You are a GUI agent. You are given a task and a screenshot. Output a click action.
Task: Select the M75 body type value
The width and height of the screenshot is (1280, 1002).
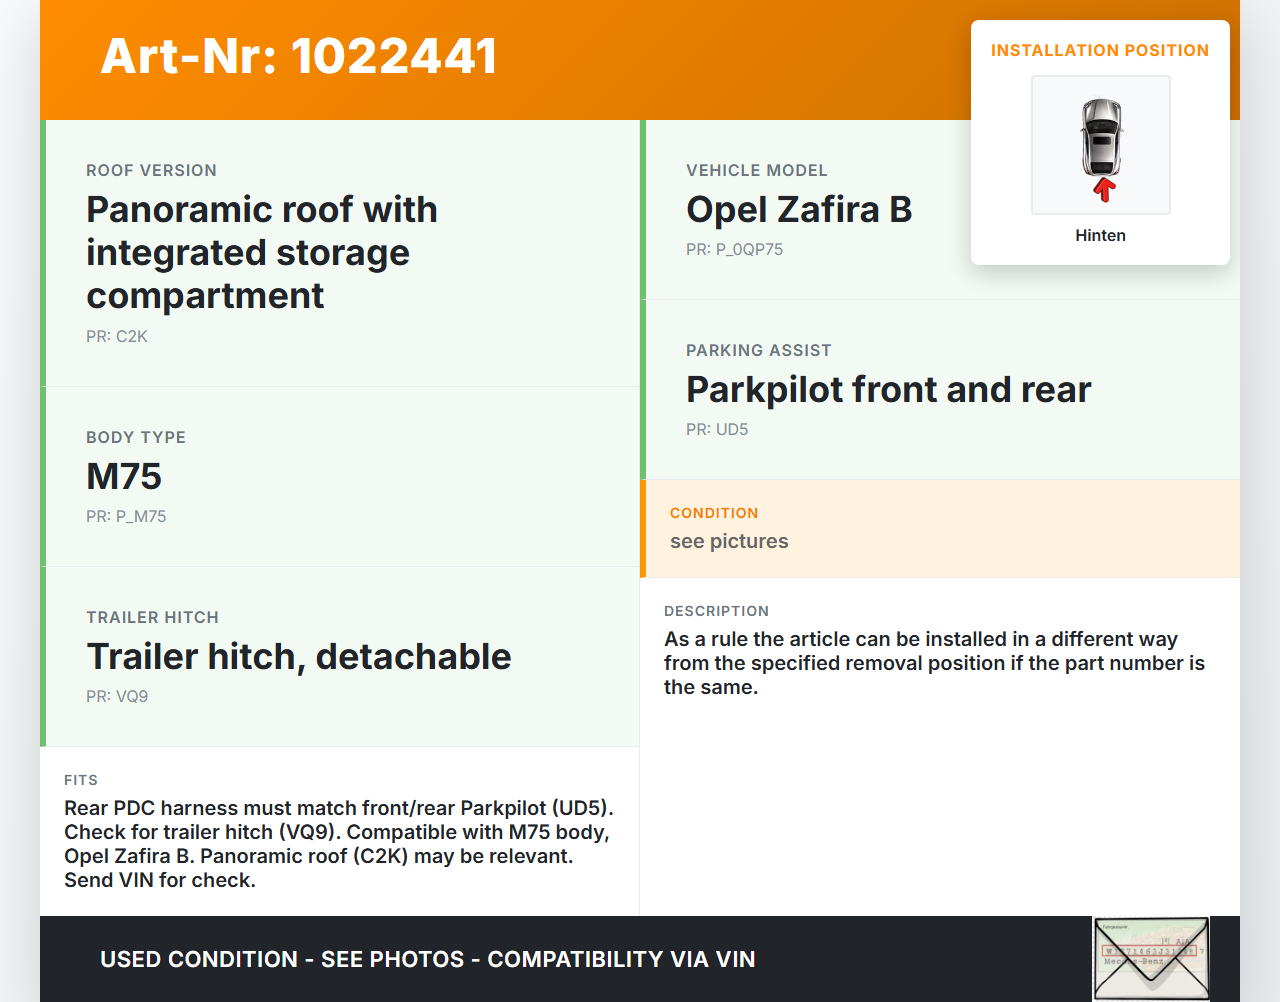[x=124, y=476]
